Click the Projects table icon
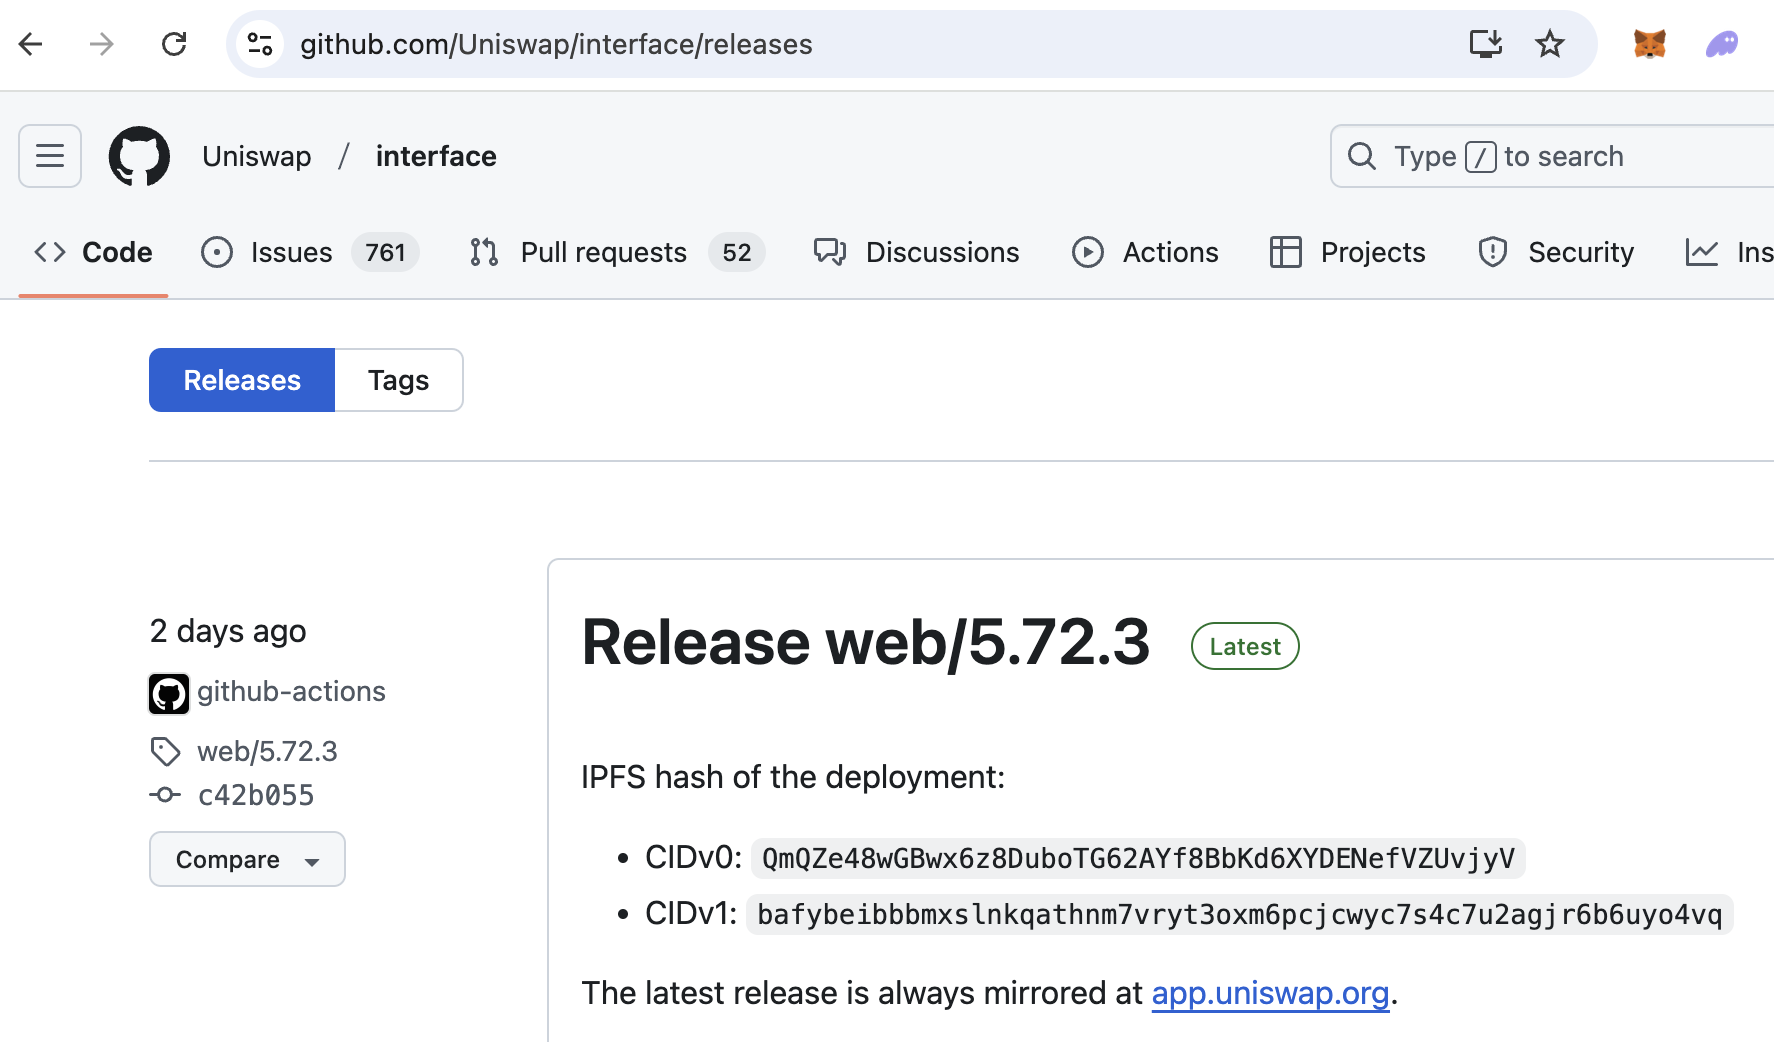Image resolution: width=1774 pixels, height=1042 pixels. 1286,252
